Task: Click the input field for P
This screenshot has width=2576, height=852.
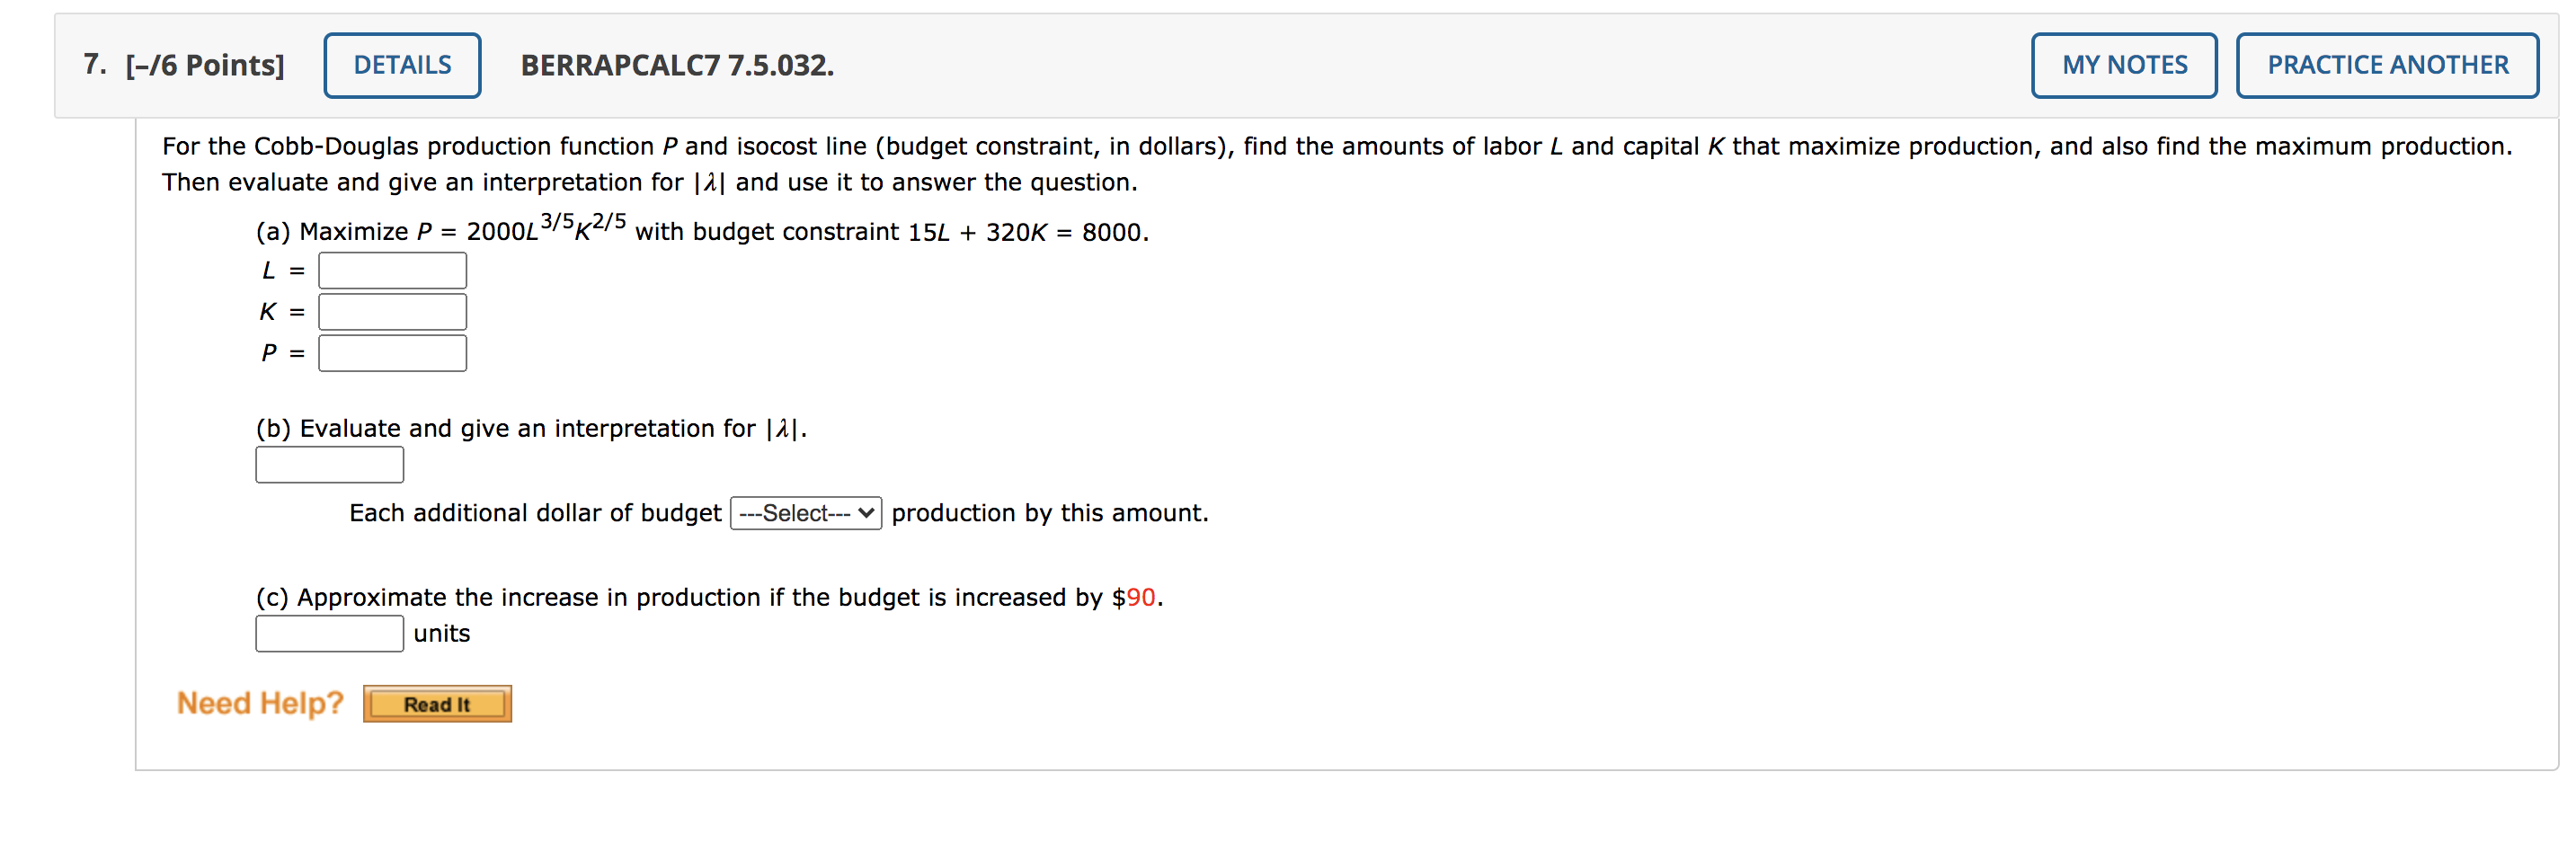Action: tap(391, 353)
